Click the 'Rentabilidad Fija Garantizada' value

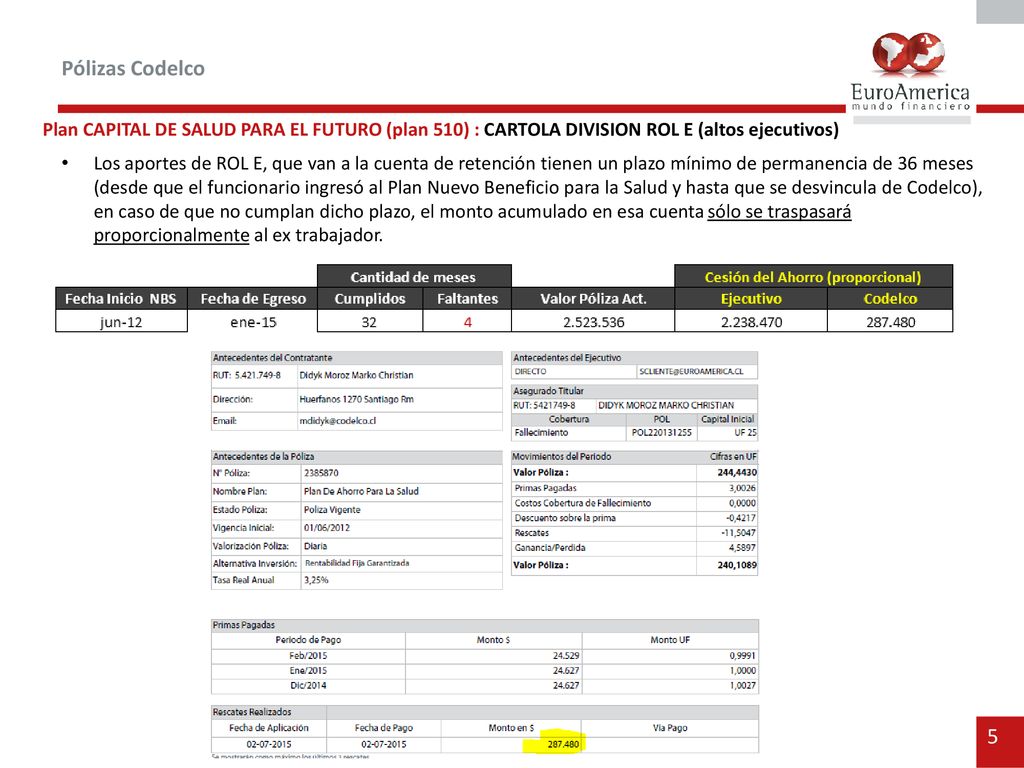click(x=357, y=563)
